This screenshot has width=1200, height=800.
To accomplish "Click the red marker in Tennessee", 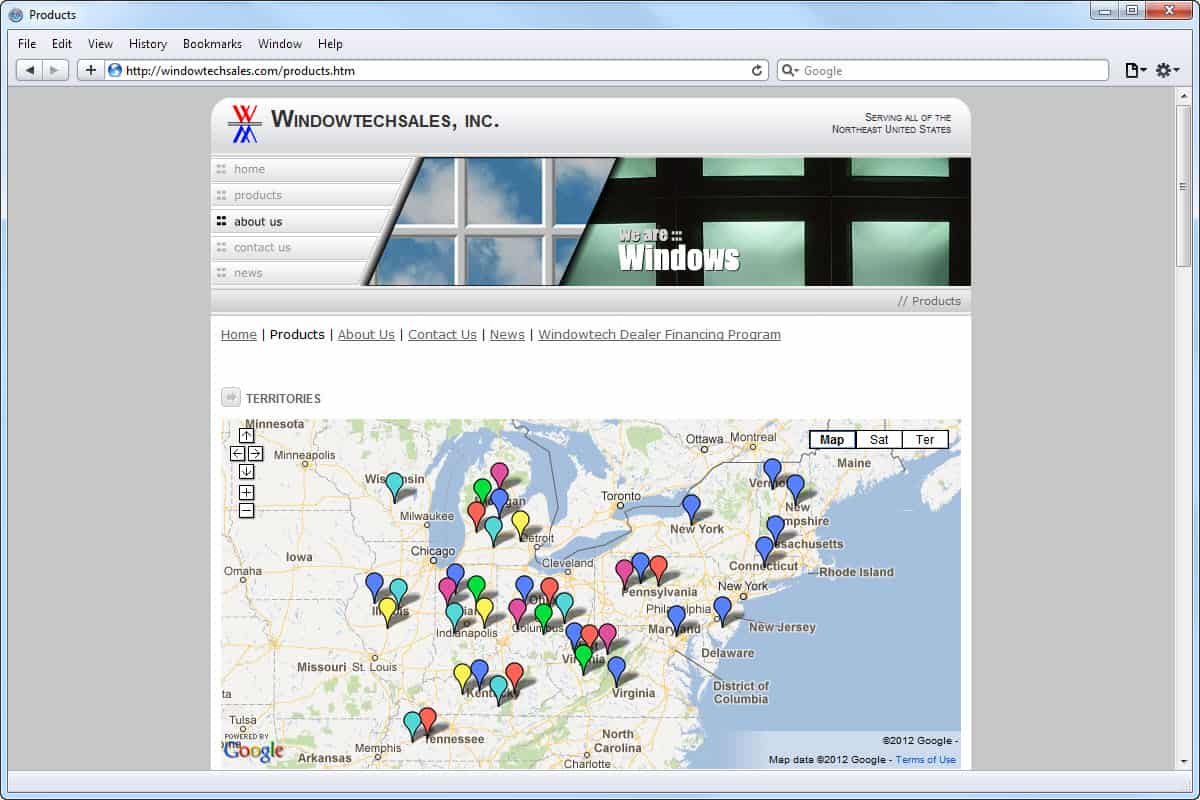I will (428, 720).
